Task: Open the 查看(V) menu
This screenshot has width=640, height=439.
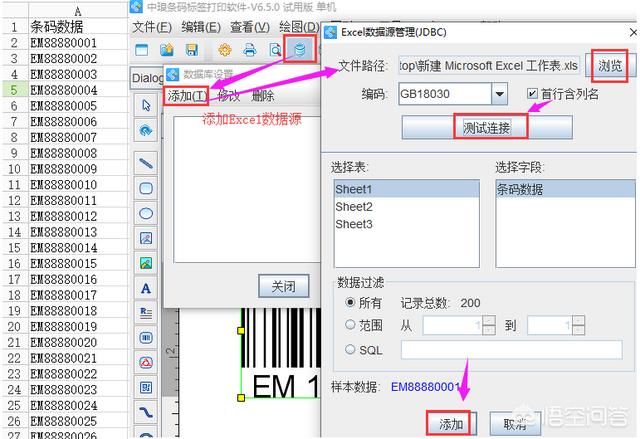Action: pyautogui.click(x=250, y=27)
